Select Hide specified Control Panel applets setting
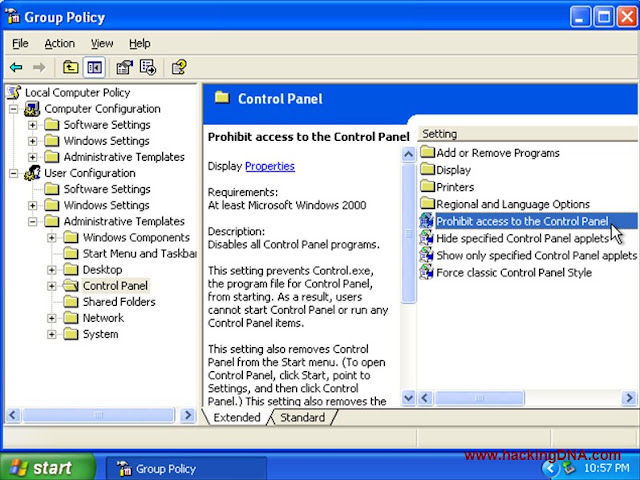Image resolution: width=640 pixels, height=480 pixels. [522, 238]
